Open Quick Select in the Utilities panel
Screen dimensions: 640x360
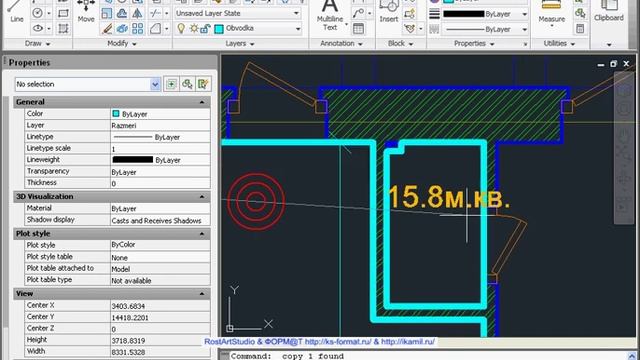(580, 13)
